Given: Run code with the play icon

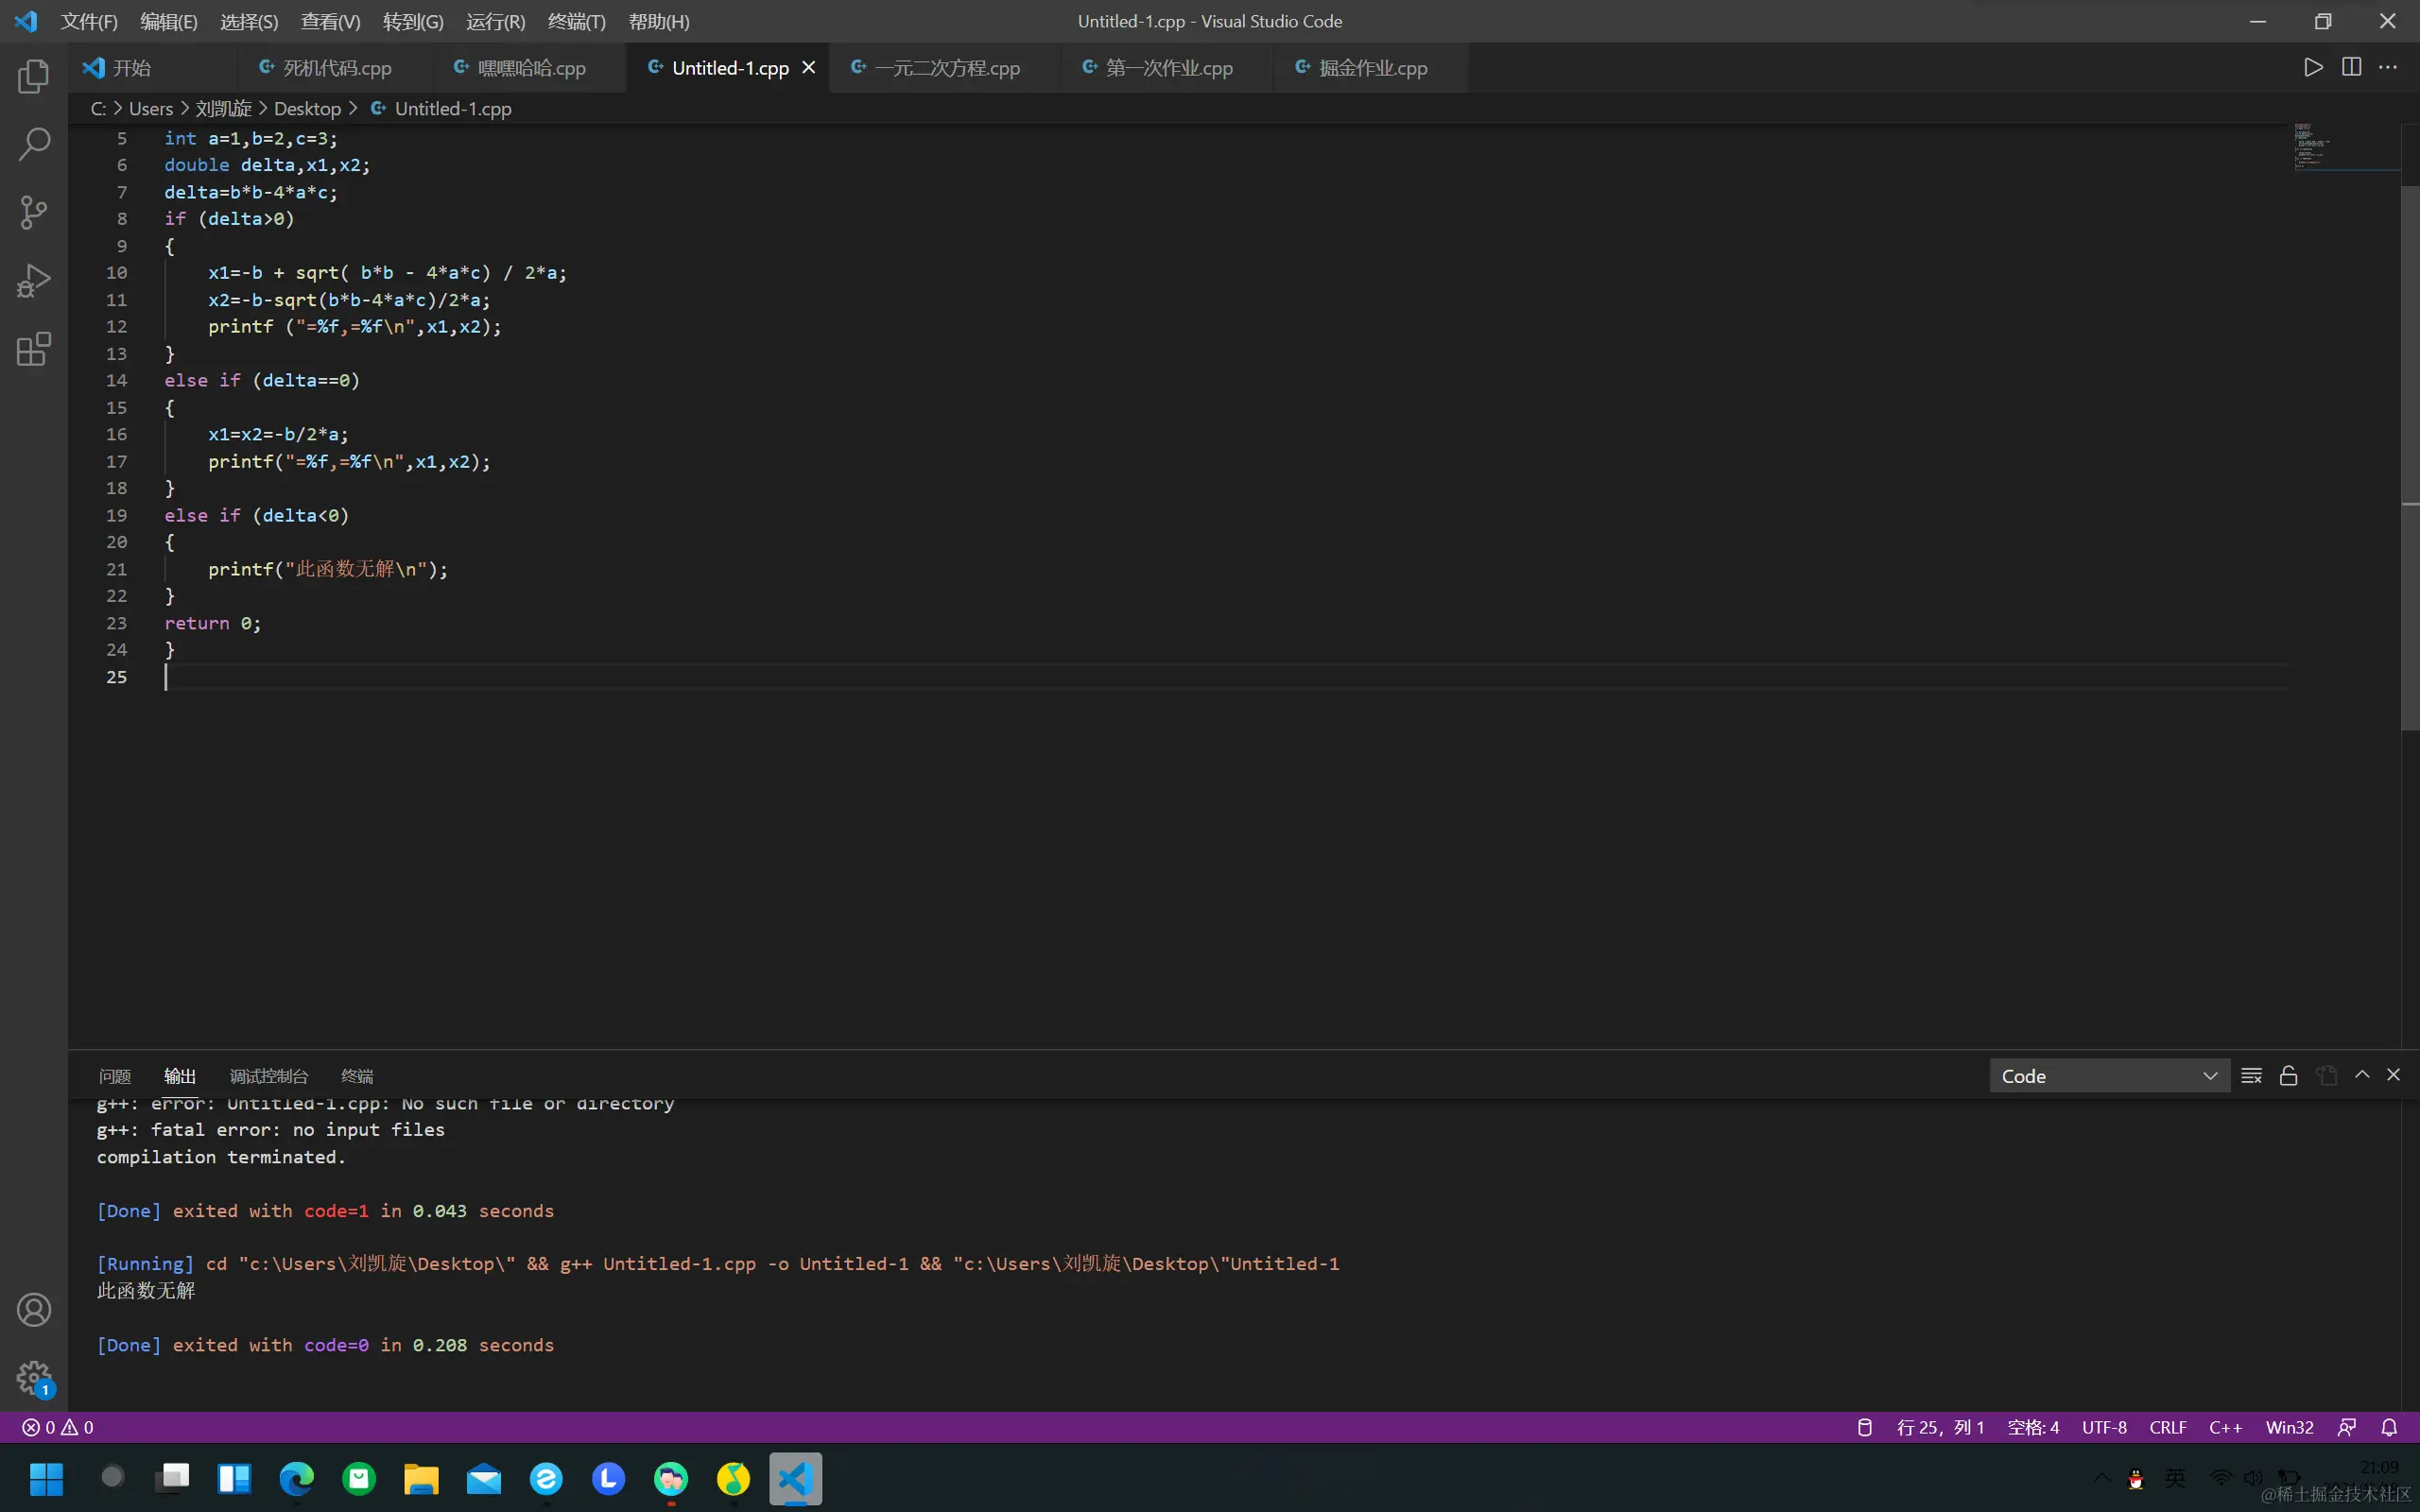Looking at the screenshot, I should pyautogui.click(x=2313, y=67).
